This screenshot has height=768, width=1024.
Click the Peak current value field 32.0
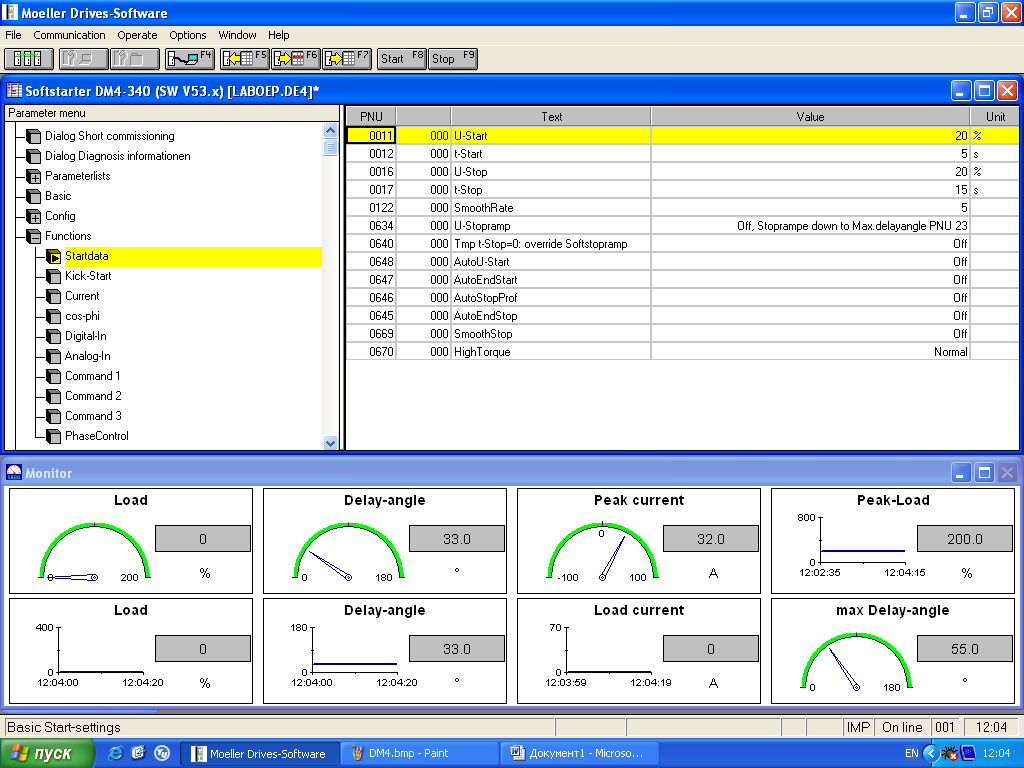pos(711,539)
